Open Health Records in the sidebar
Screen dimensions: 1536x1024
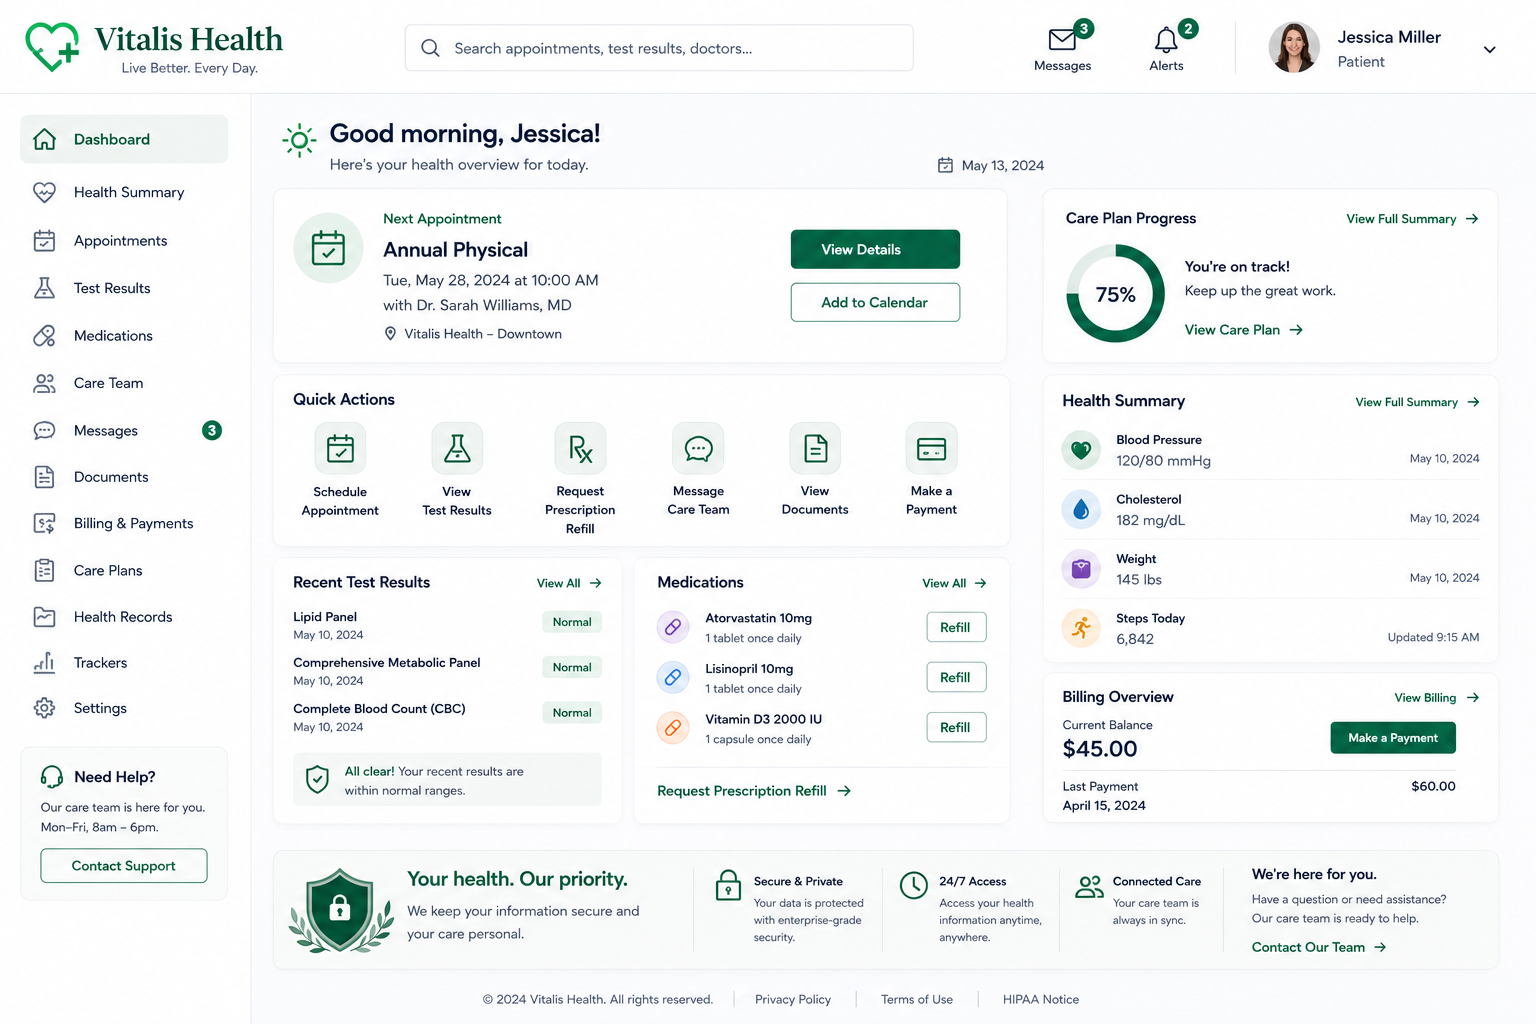[124, 617]
